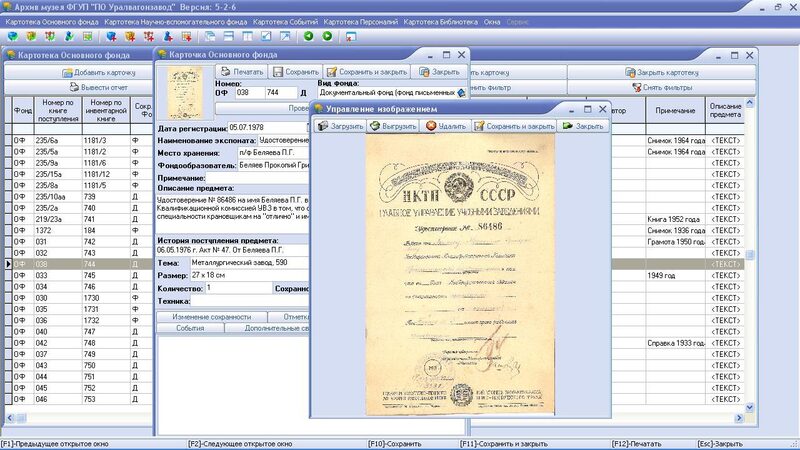
Task: Click the tree diagram toolbar icon without plus
Action: (50, 36)
